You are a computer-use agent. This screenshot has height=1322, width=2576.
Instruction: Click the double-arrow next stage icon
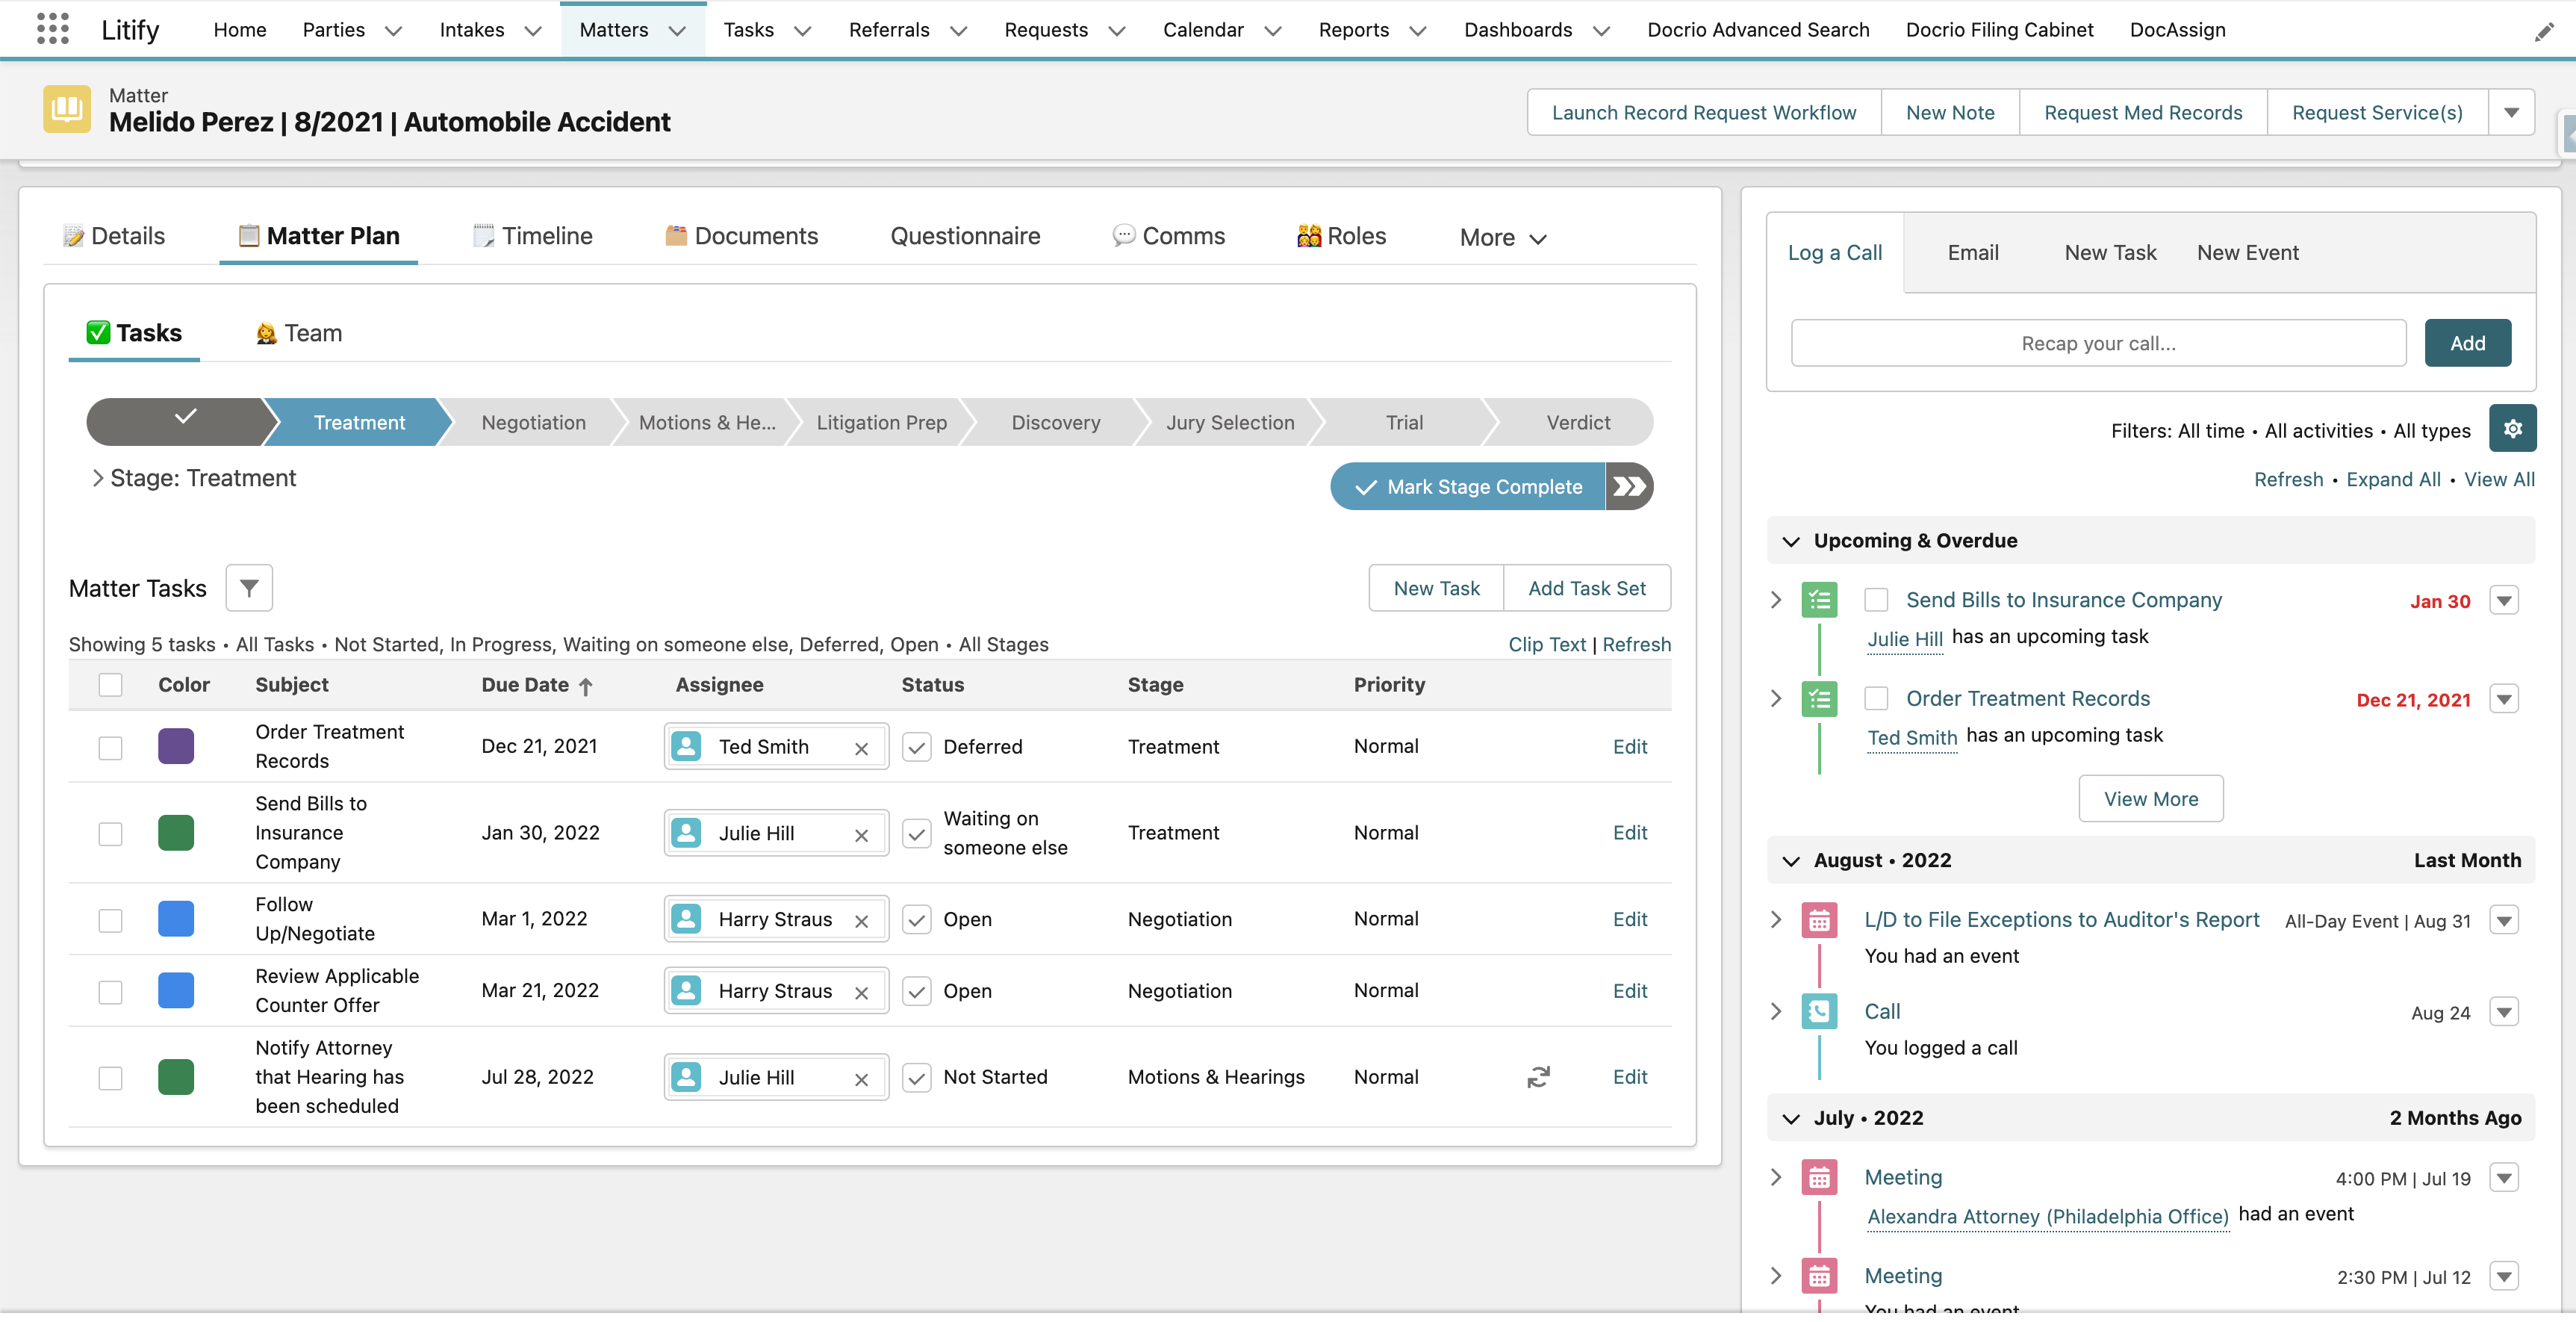[x=1629, y=487]
